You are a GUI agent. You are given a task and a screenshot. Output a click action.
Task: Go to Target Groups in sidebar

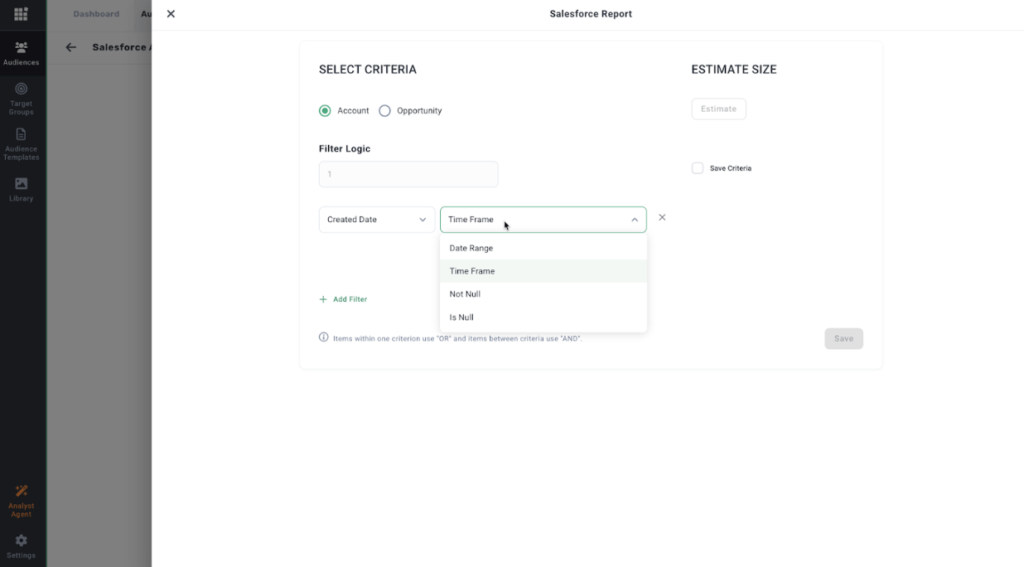(21, 99)
